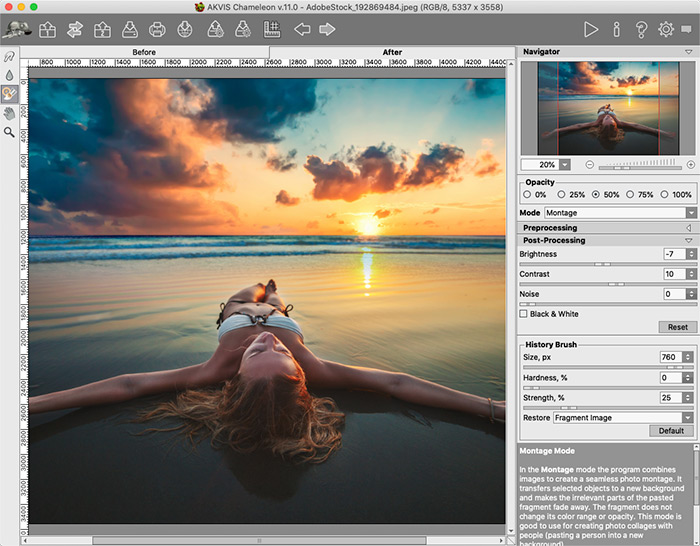Click the Print image icon
Image resolution: width=700 pixels, height=546 pixels.
pyautogui.click(x=157, y=29)
